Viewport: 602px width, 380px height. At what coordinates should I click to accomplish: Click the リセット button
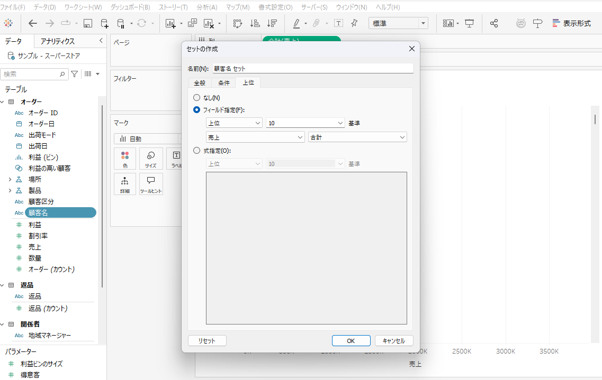click(207, 340)
